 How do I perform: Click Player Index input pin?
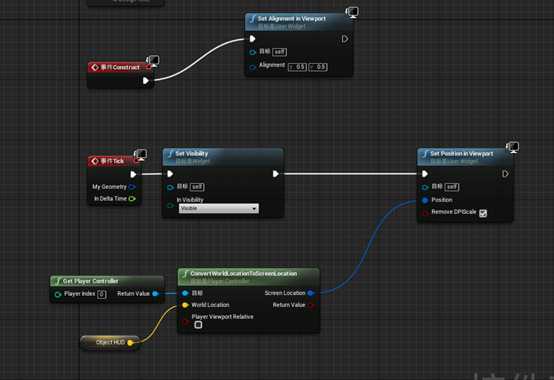pos(58,294)
